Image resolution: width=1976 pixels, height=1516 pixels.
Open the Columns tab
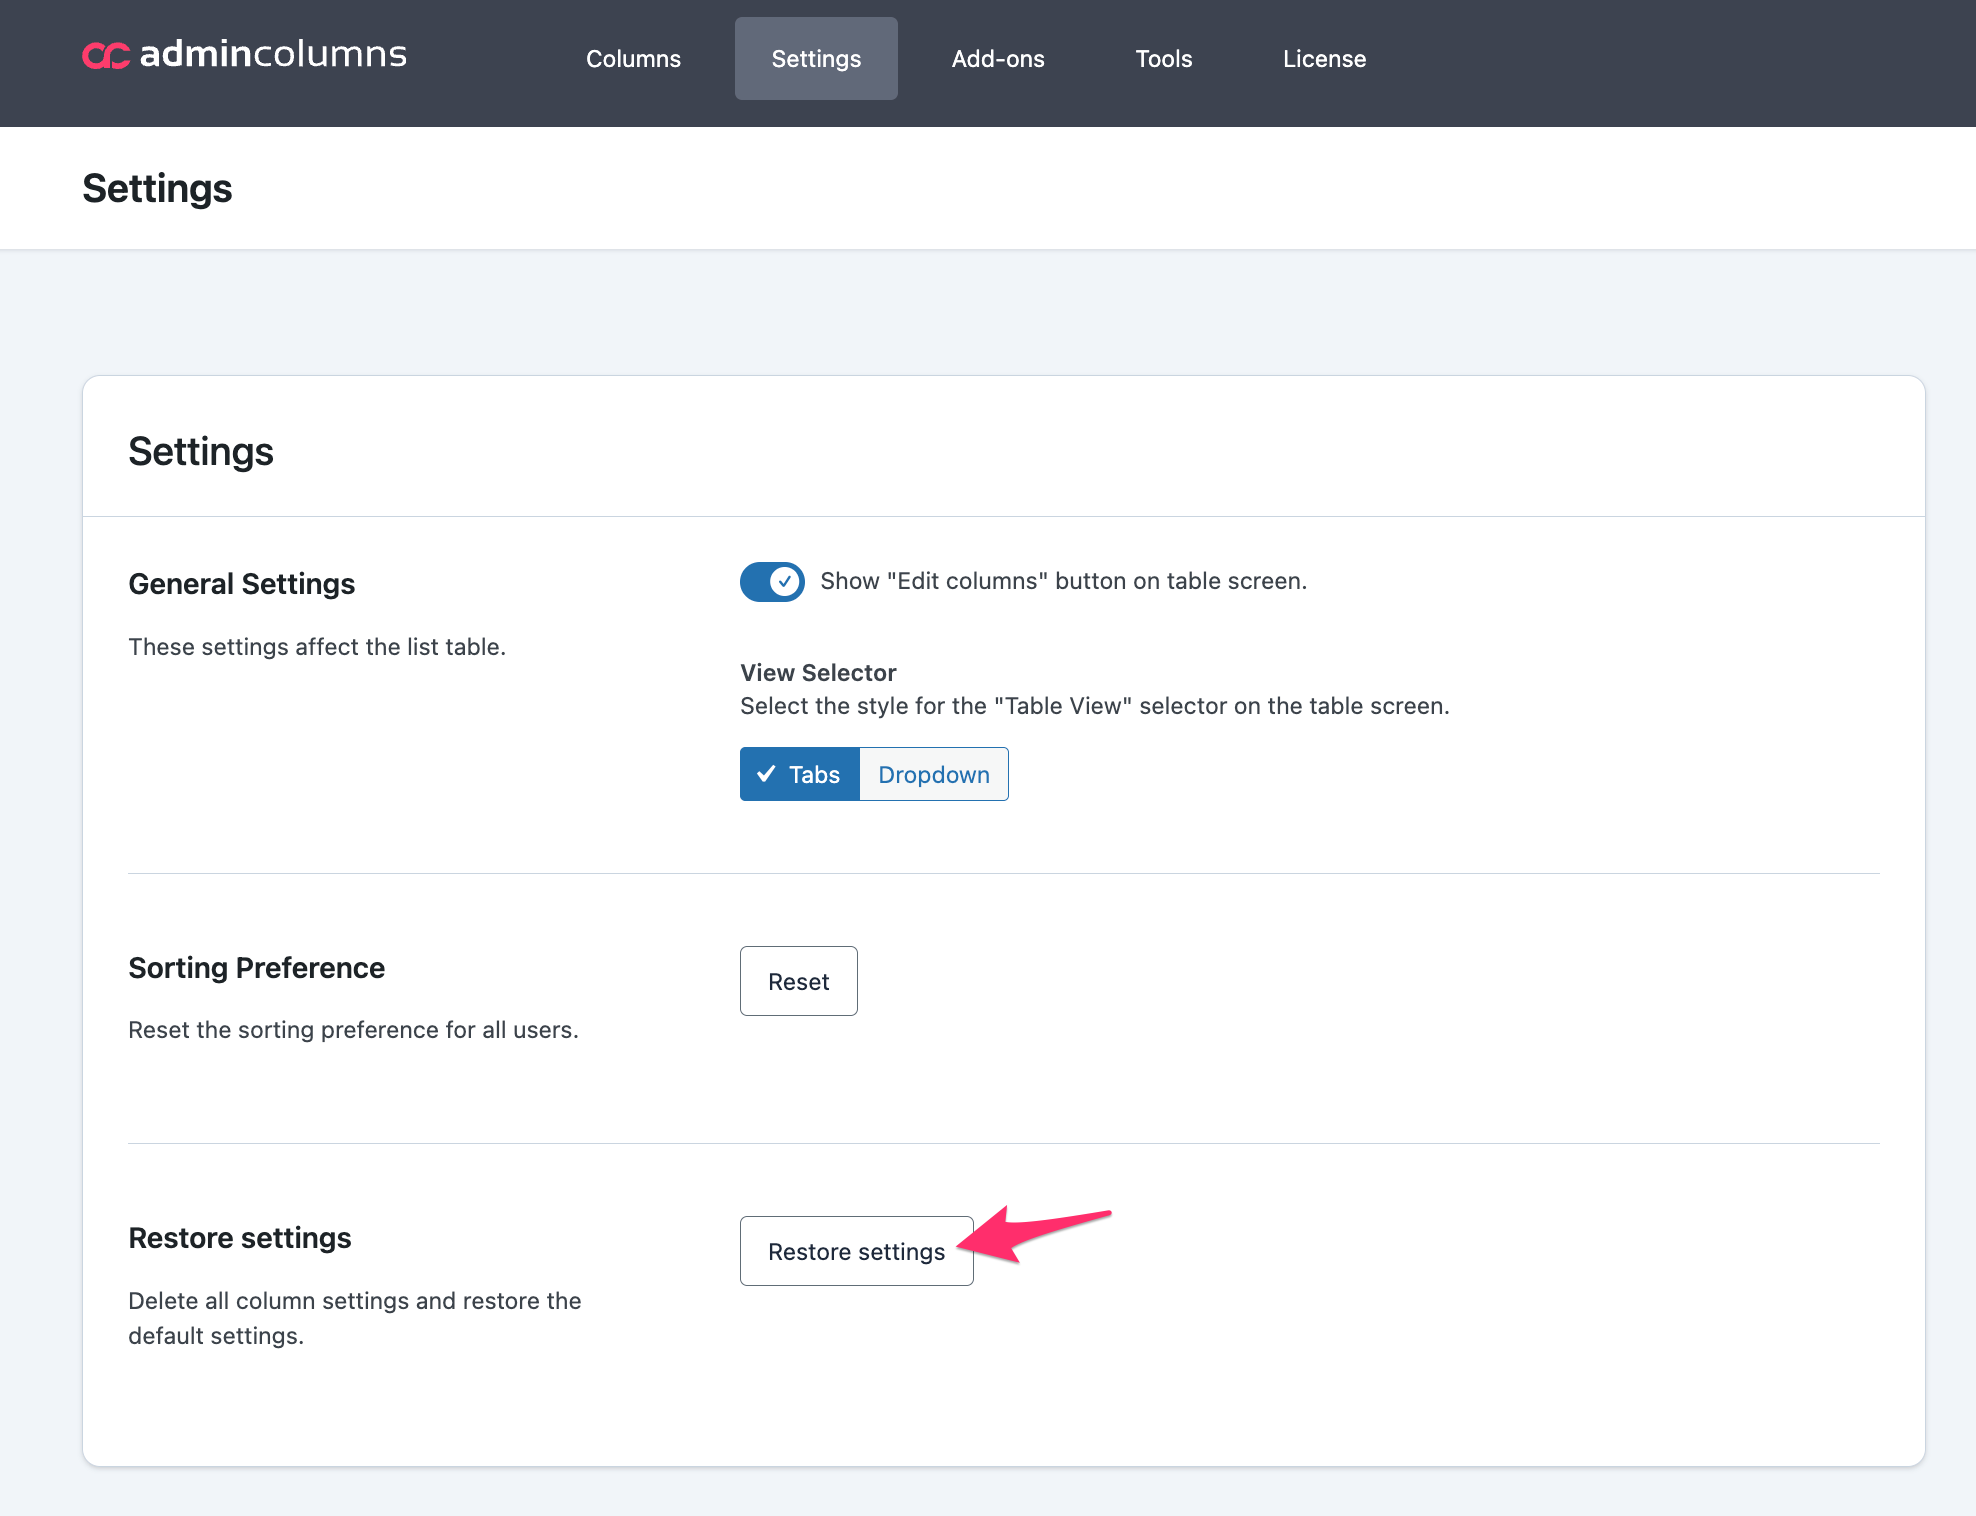(633, 59)
